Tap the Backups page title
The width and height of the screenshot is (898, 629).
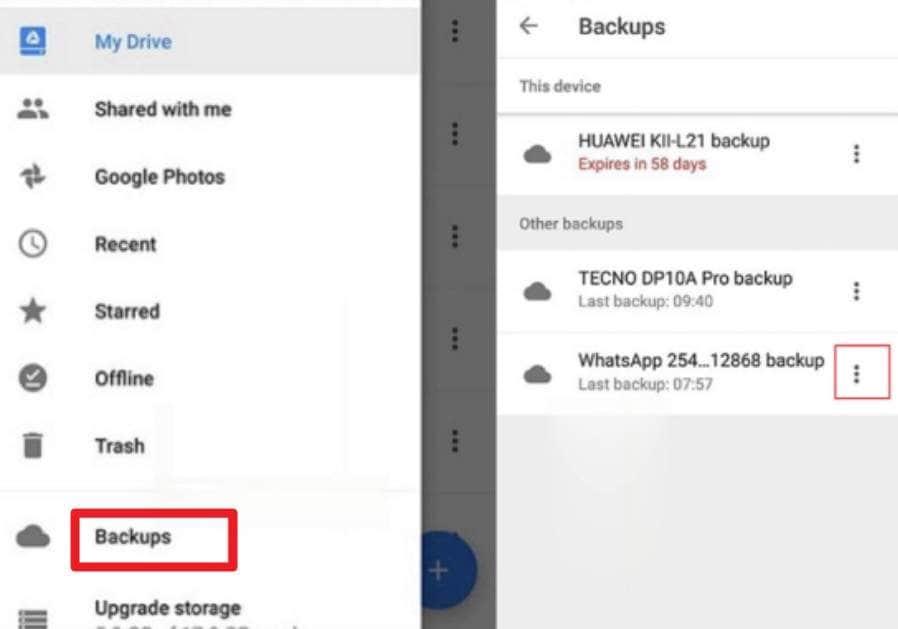point(621,26)
